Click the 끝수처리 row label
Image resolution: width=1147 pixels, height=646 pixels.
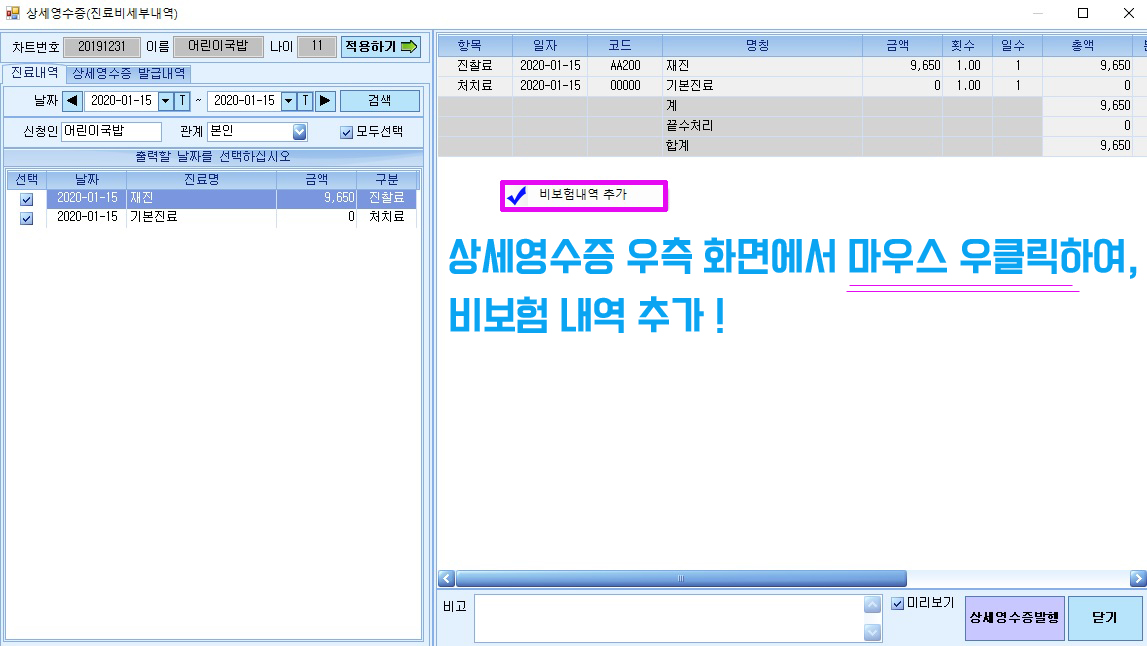689,126
